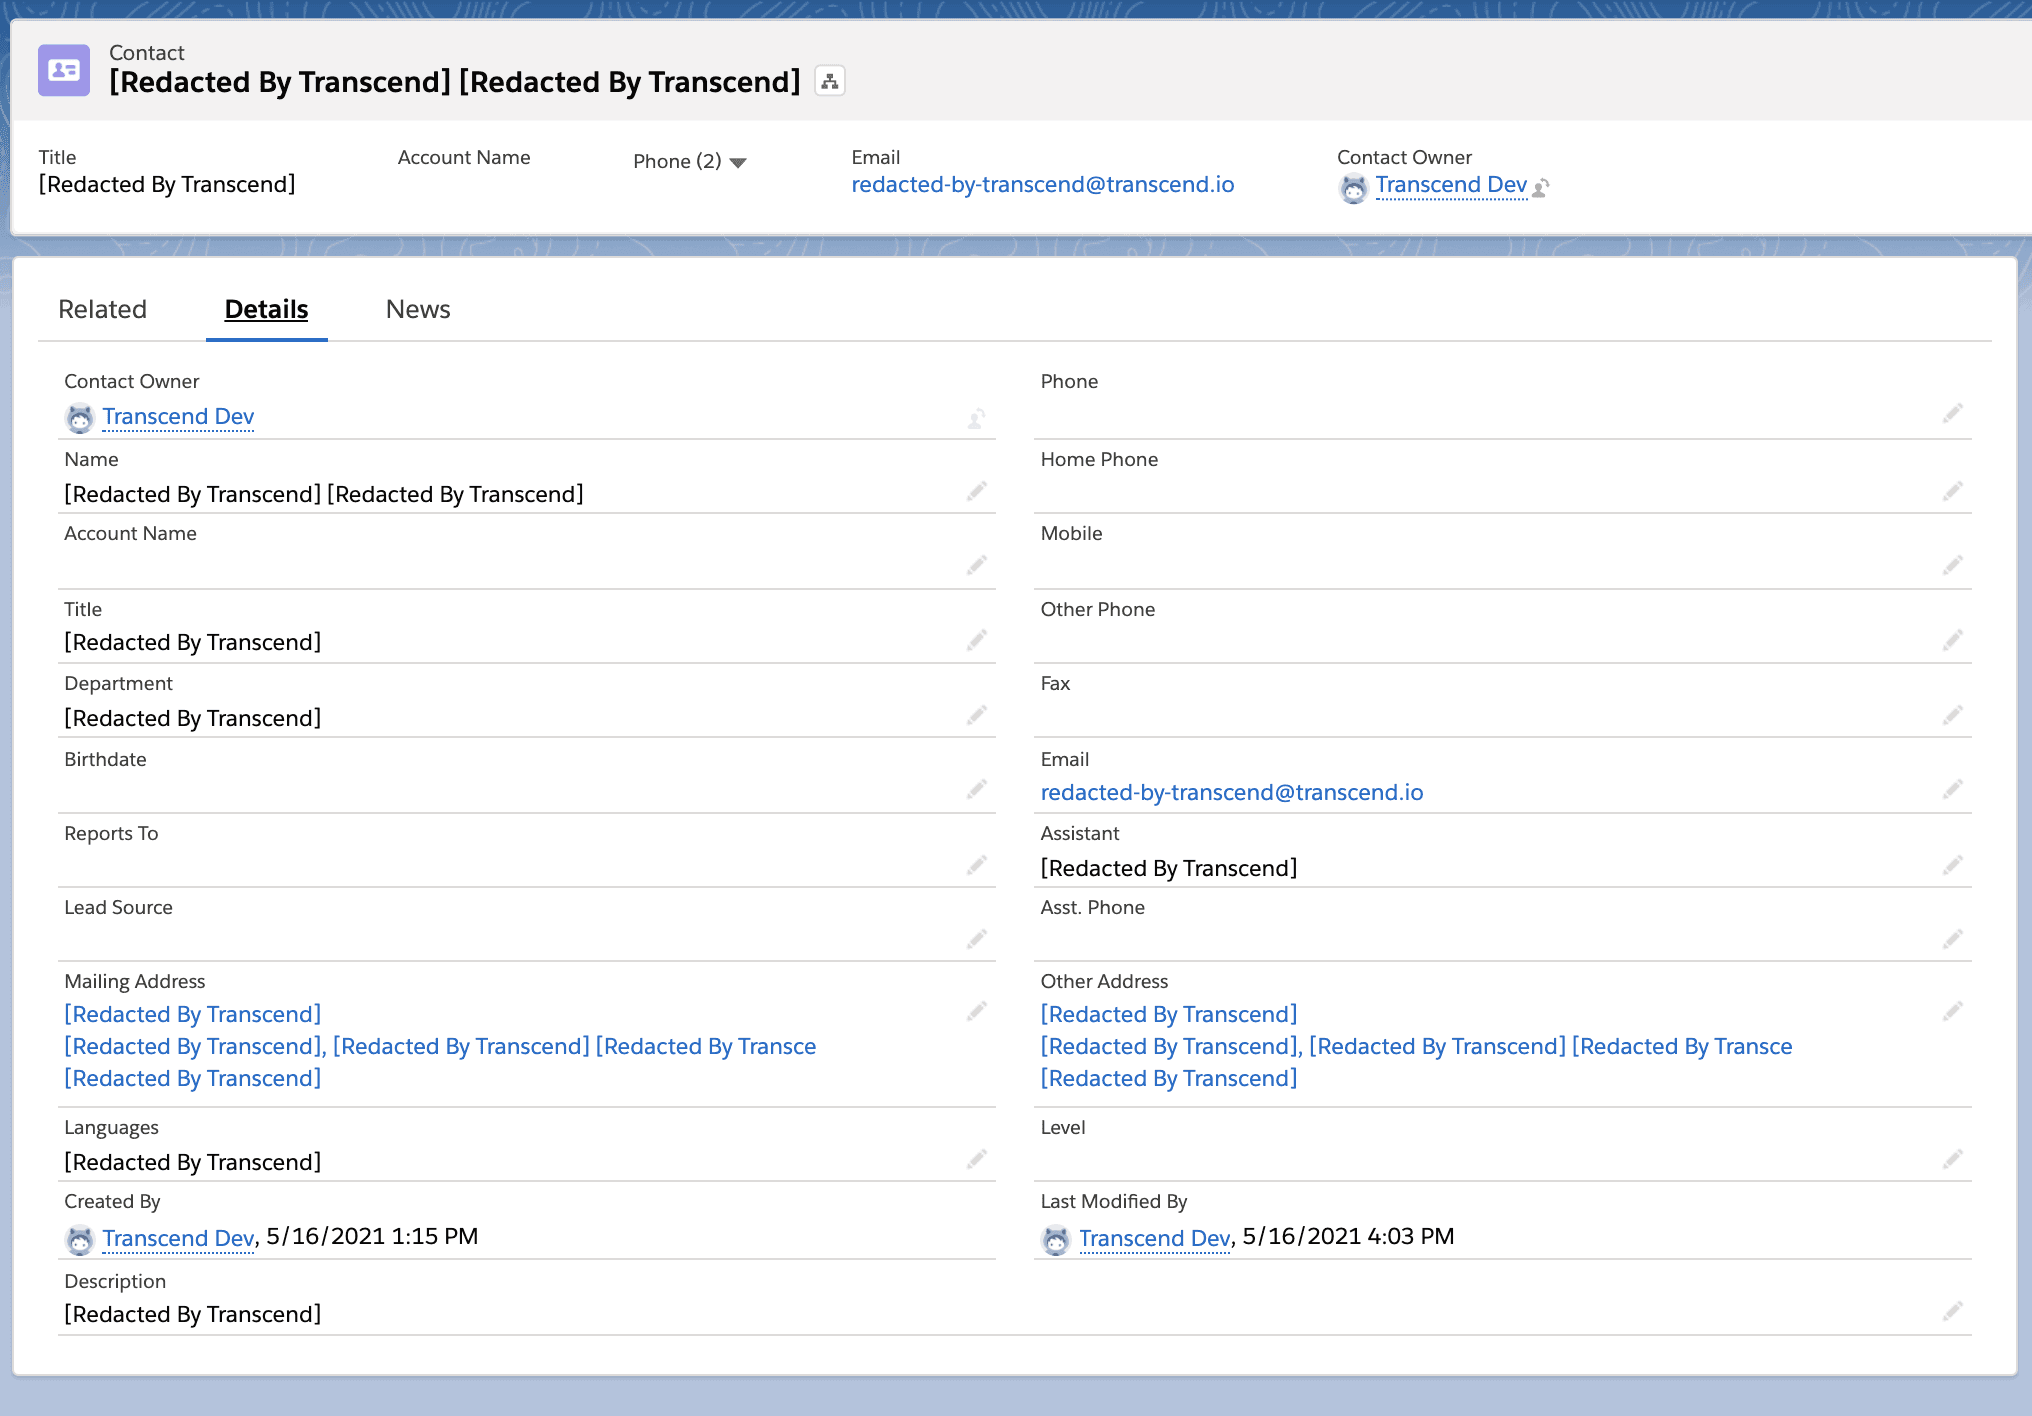
Task: Click Transcend Dev in Last Modified By
Action: [1154, 1238]
